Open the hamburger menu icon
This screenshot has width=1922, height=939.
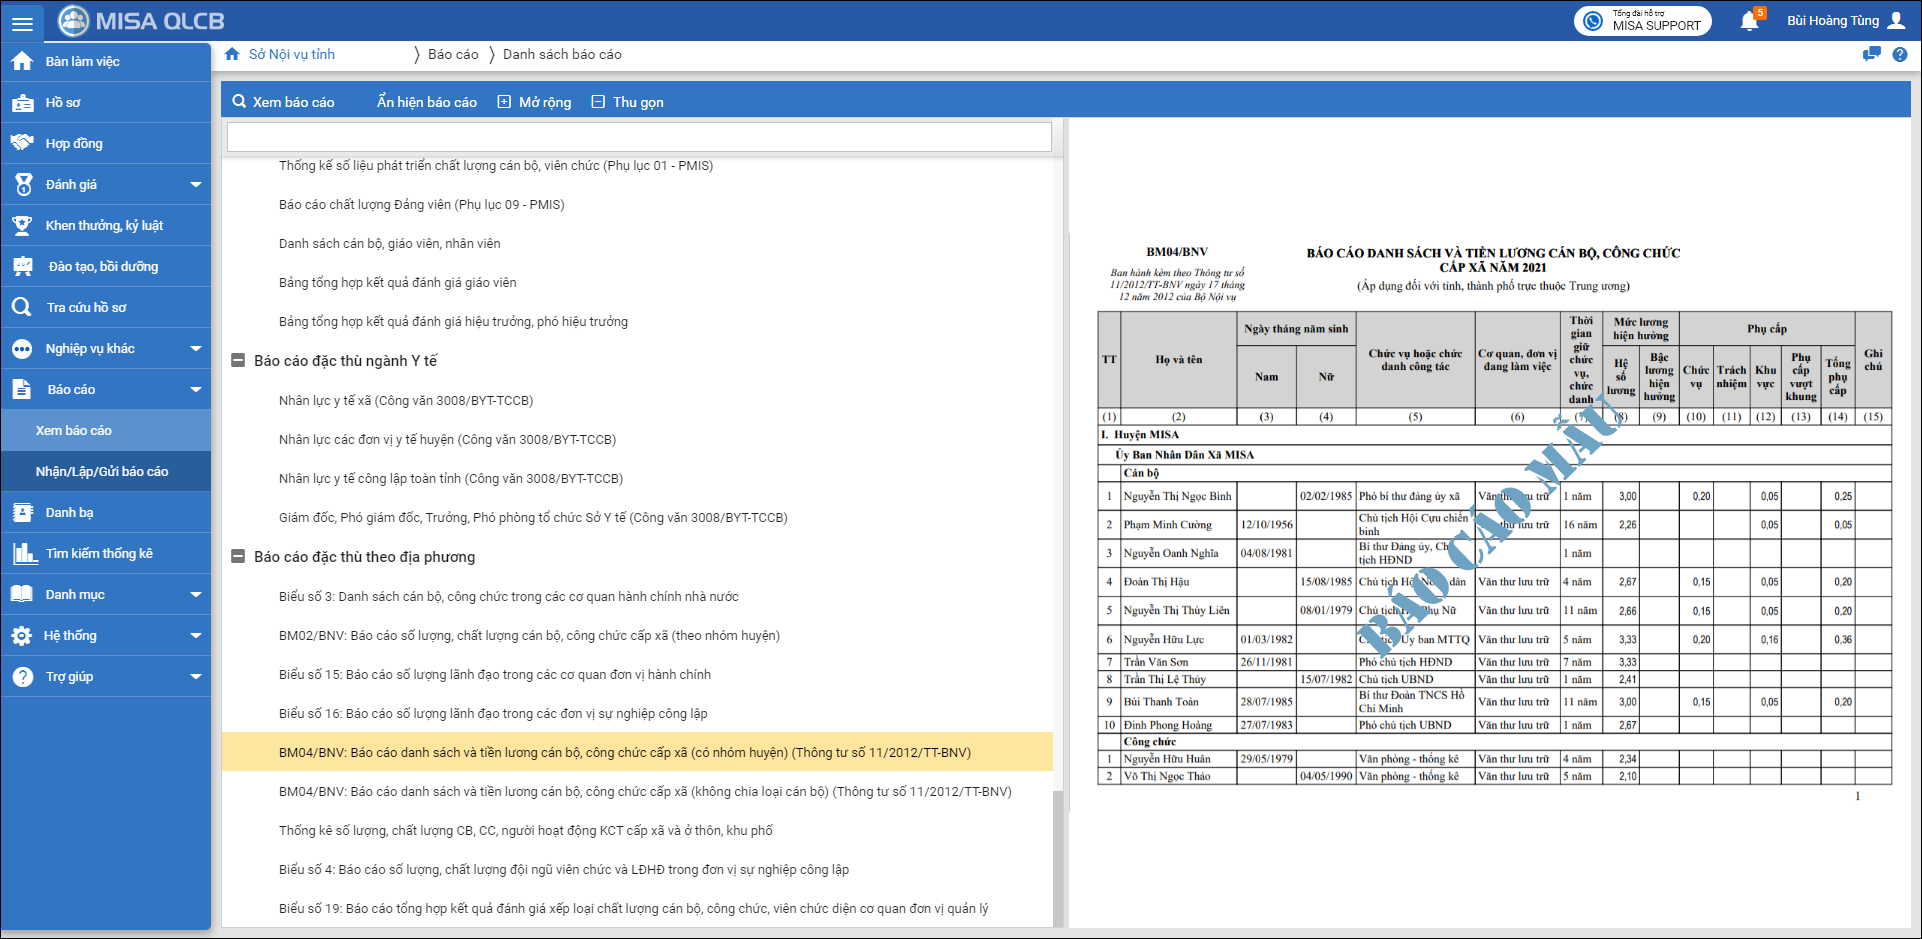(x=22, y=22)
